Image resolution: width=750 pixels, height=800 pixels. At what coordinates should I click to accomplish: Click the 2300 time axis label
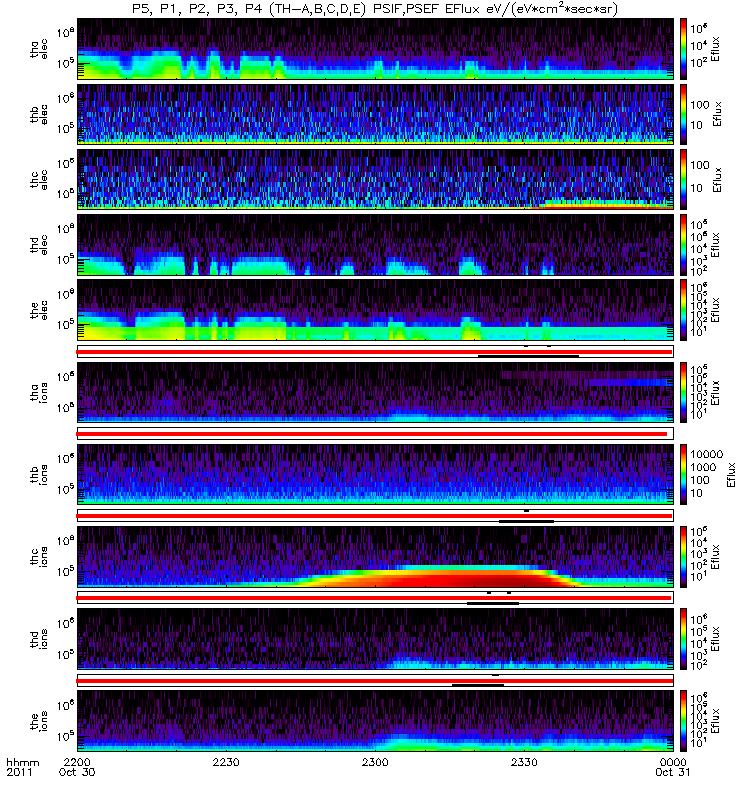click(375, 762)
